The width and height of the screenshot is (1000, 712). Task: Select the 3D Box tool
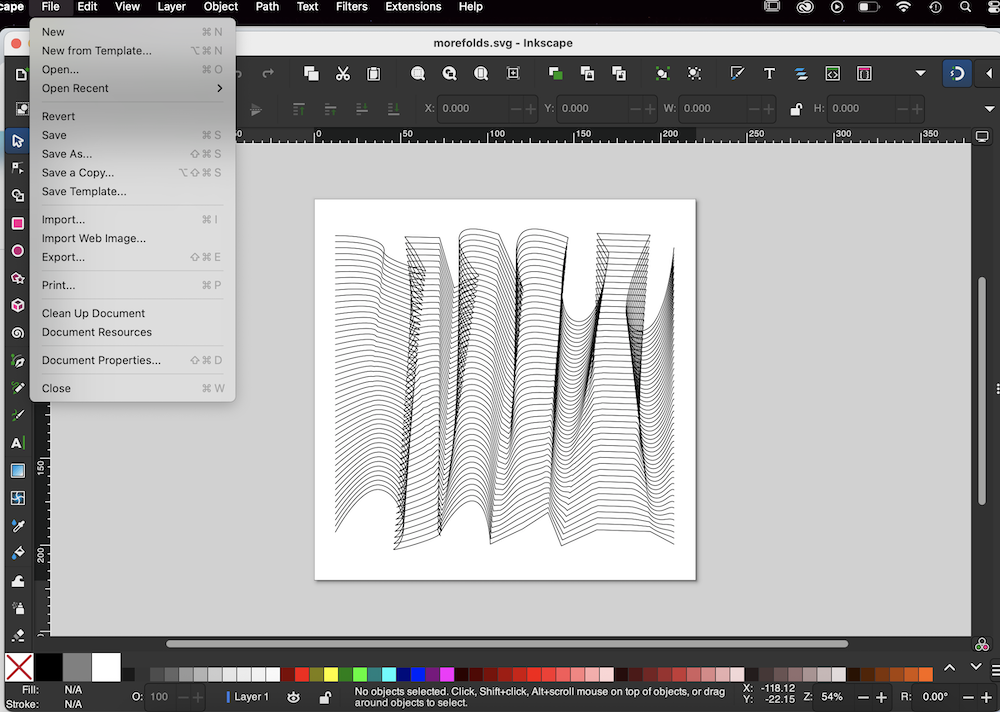(18, 306)
